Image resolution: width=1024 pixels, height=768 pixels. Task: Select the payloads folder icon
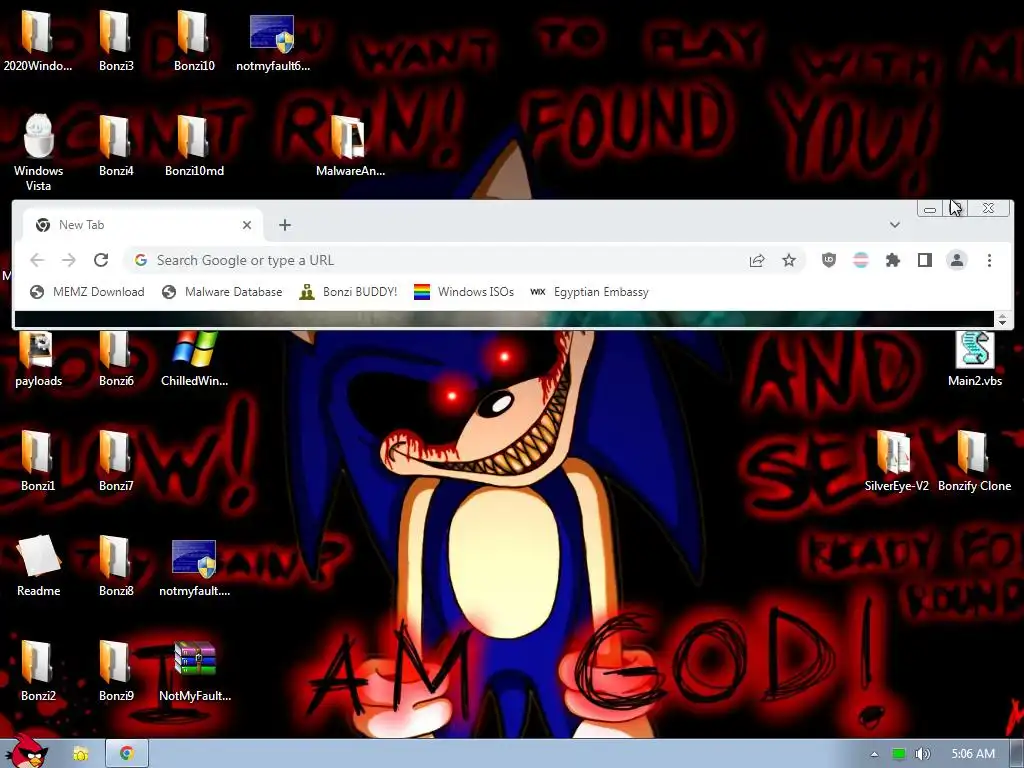(38, 360)
